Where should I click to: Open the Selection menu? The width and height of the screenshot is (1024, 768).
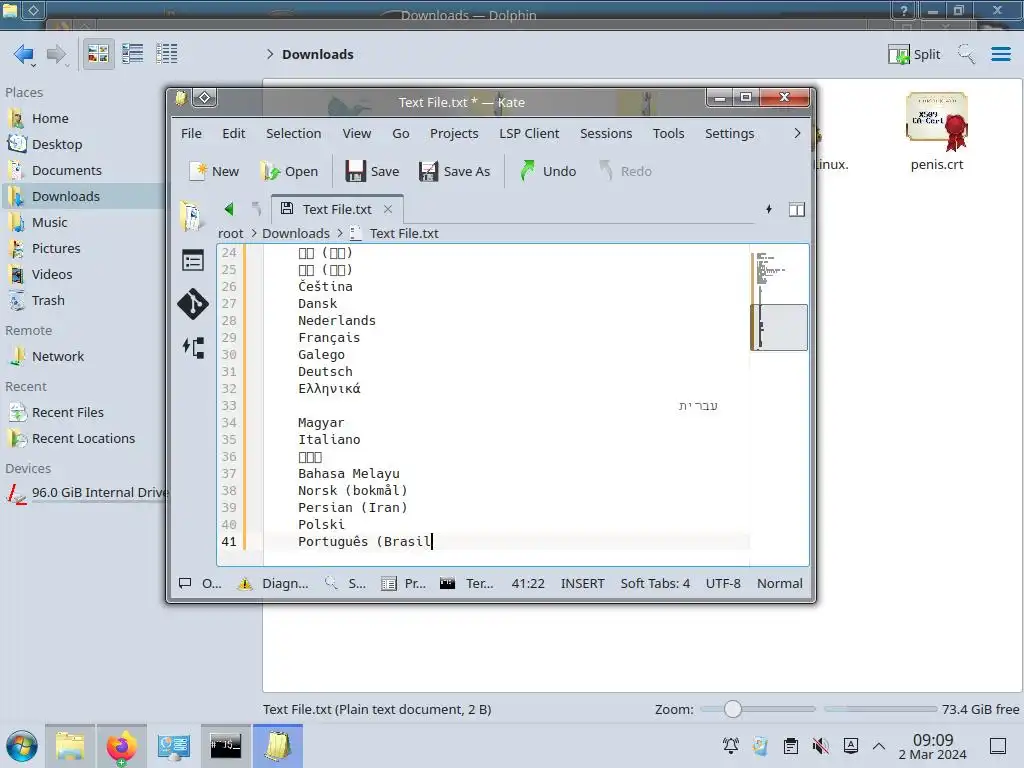coord(293,133)
